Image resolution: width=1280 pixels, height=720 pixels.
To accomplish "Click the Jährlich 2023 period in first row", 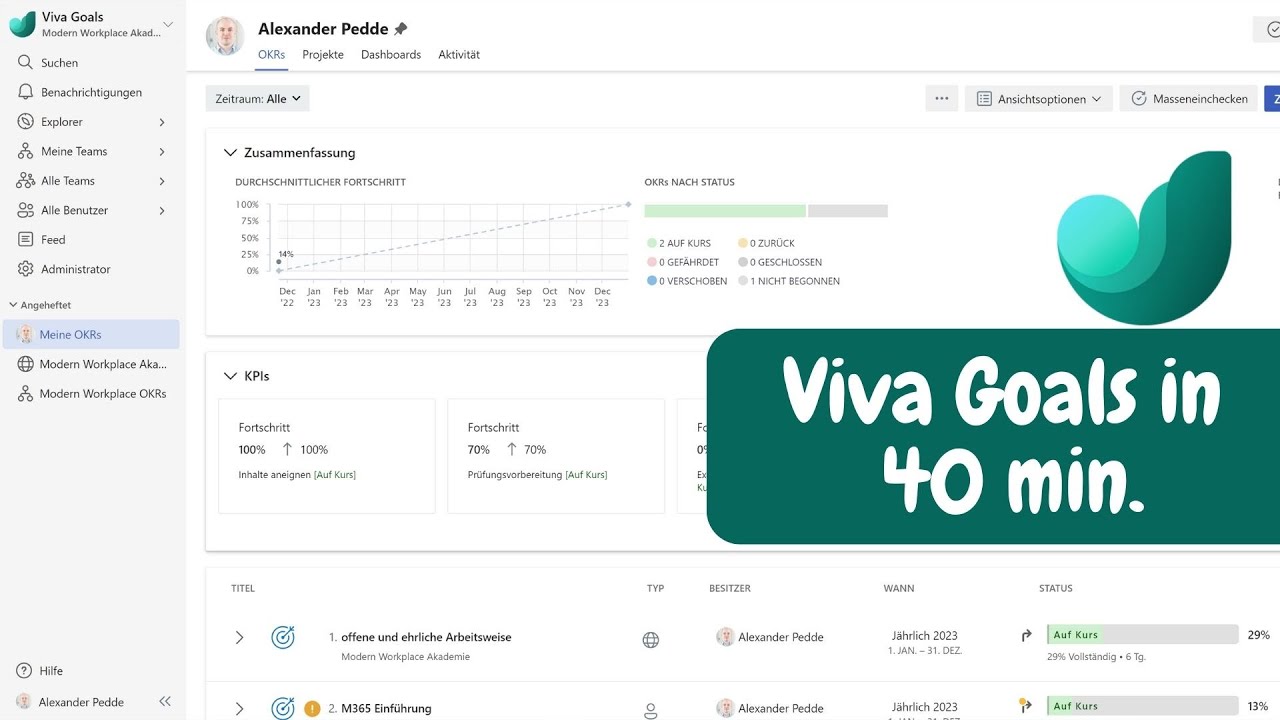I will [924, 635].
